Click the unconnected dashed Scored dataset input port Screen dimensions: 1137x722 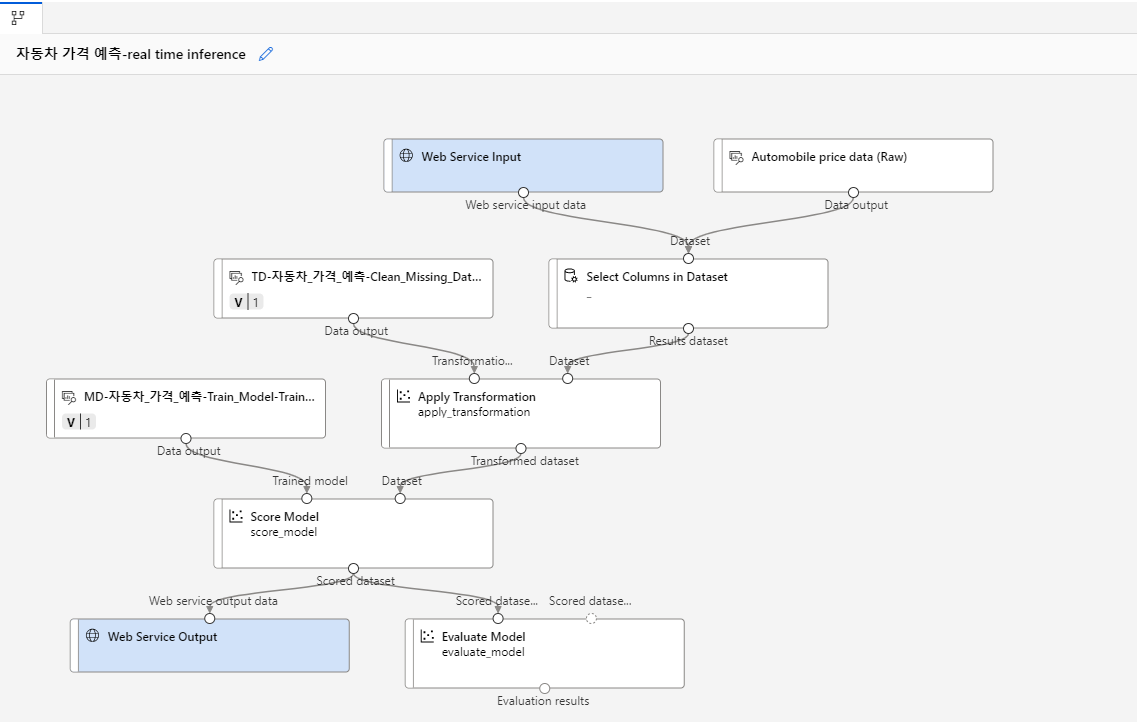591,618
